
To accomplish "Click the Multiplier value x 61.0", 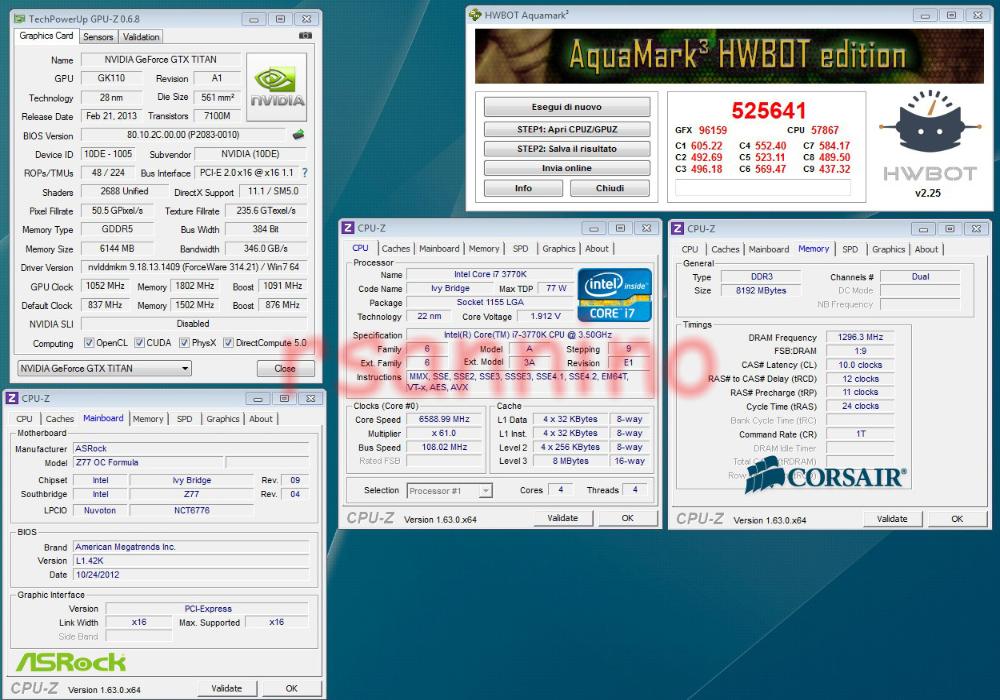I will [x=444, y=434].
